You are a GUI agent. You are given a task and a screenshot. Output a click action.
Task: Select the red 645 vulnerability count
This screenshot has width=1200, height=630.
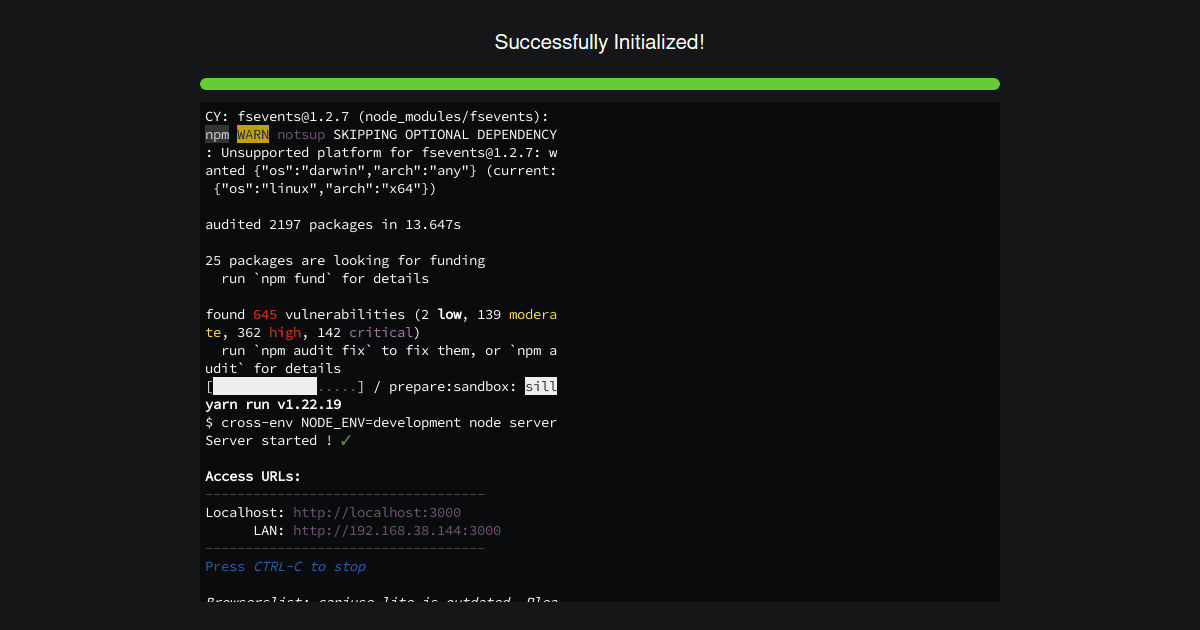pos(264,314)
